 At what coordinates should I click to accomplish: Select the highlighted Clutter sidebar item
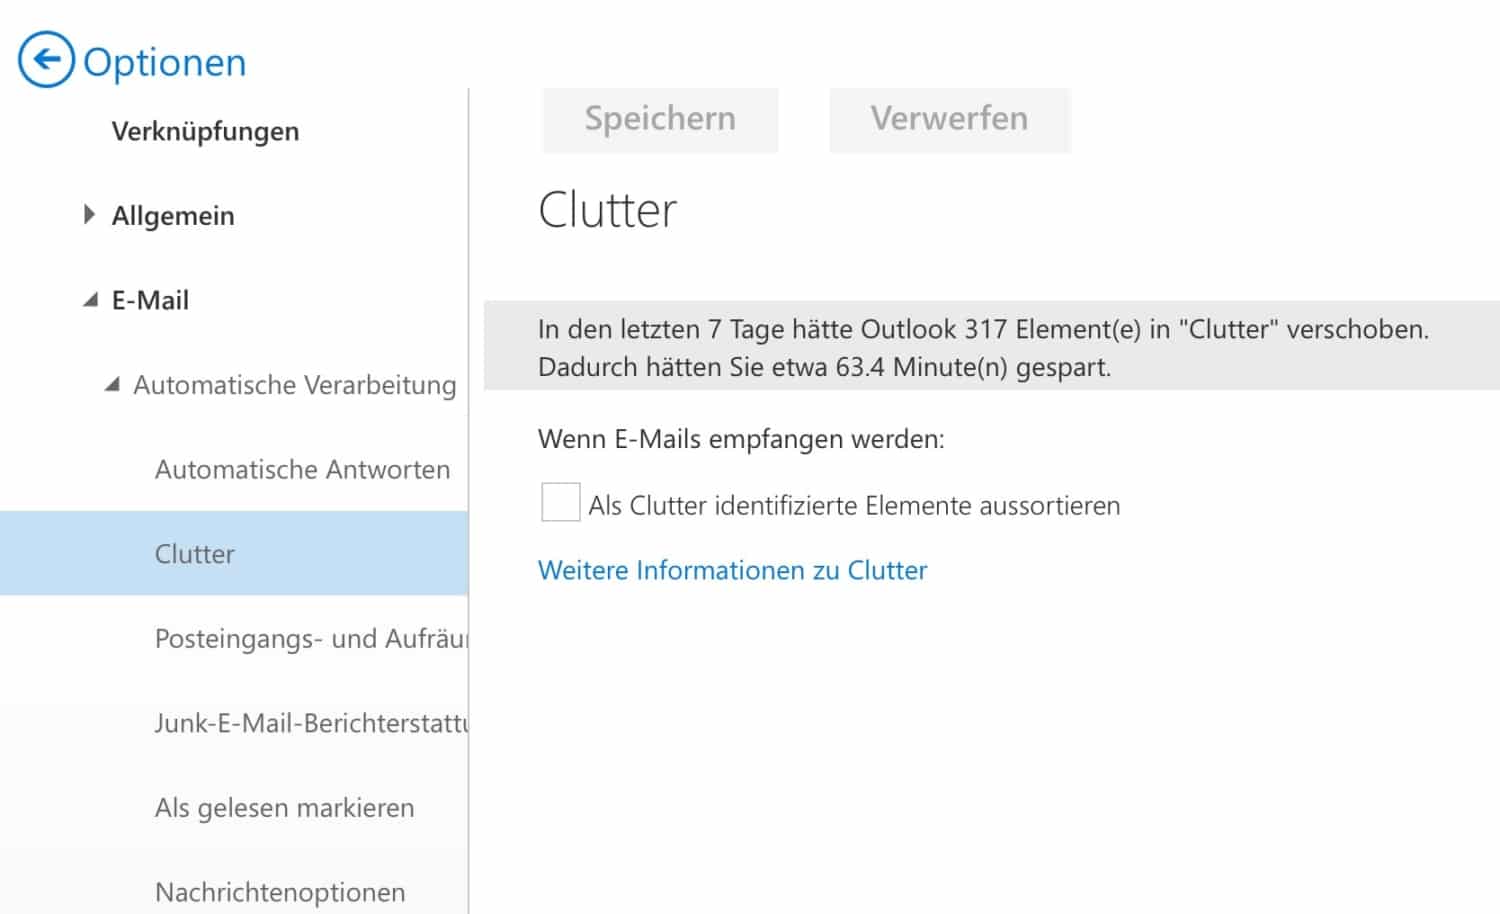pyautogui.click(x=195, y=554)
